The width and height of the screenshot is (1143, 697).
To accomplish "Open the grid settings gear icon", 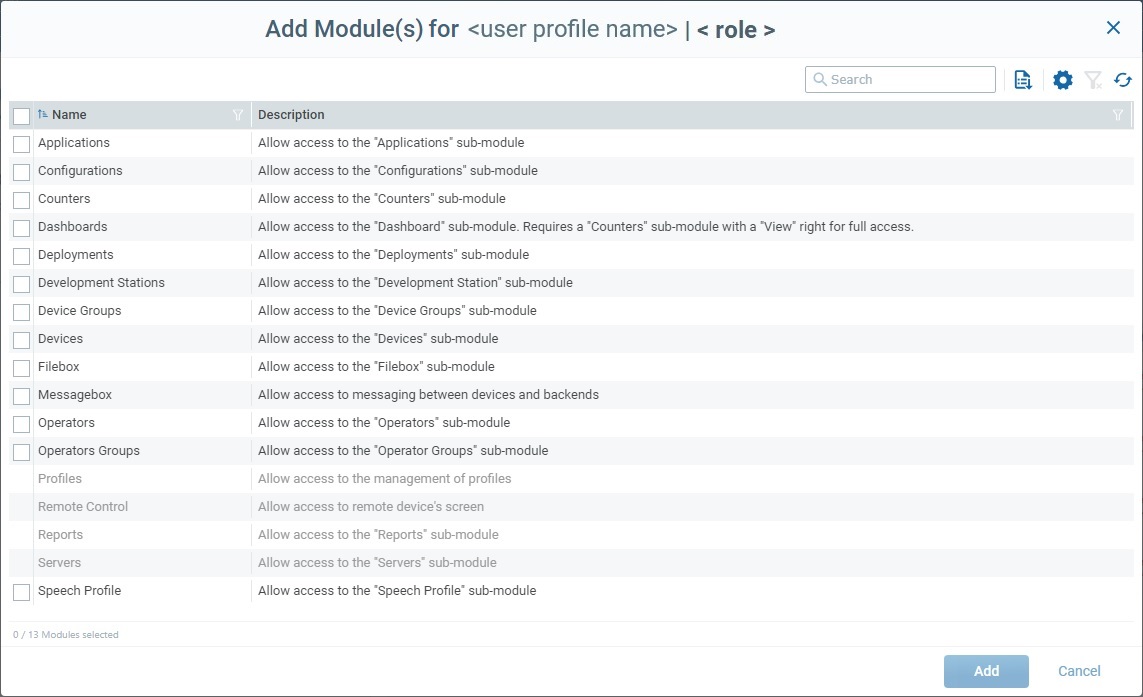I will click(x=1061, y=79).
